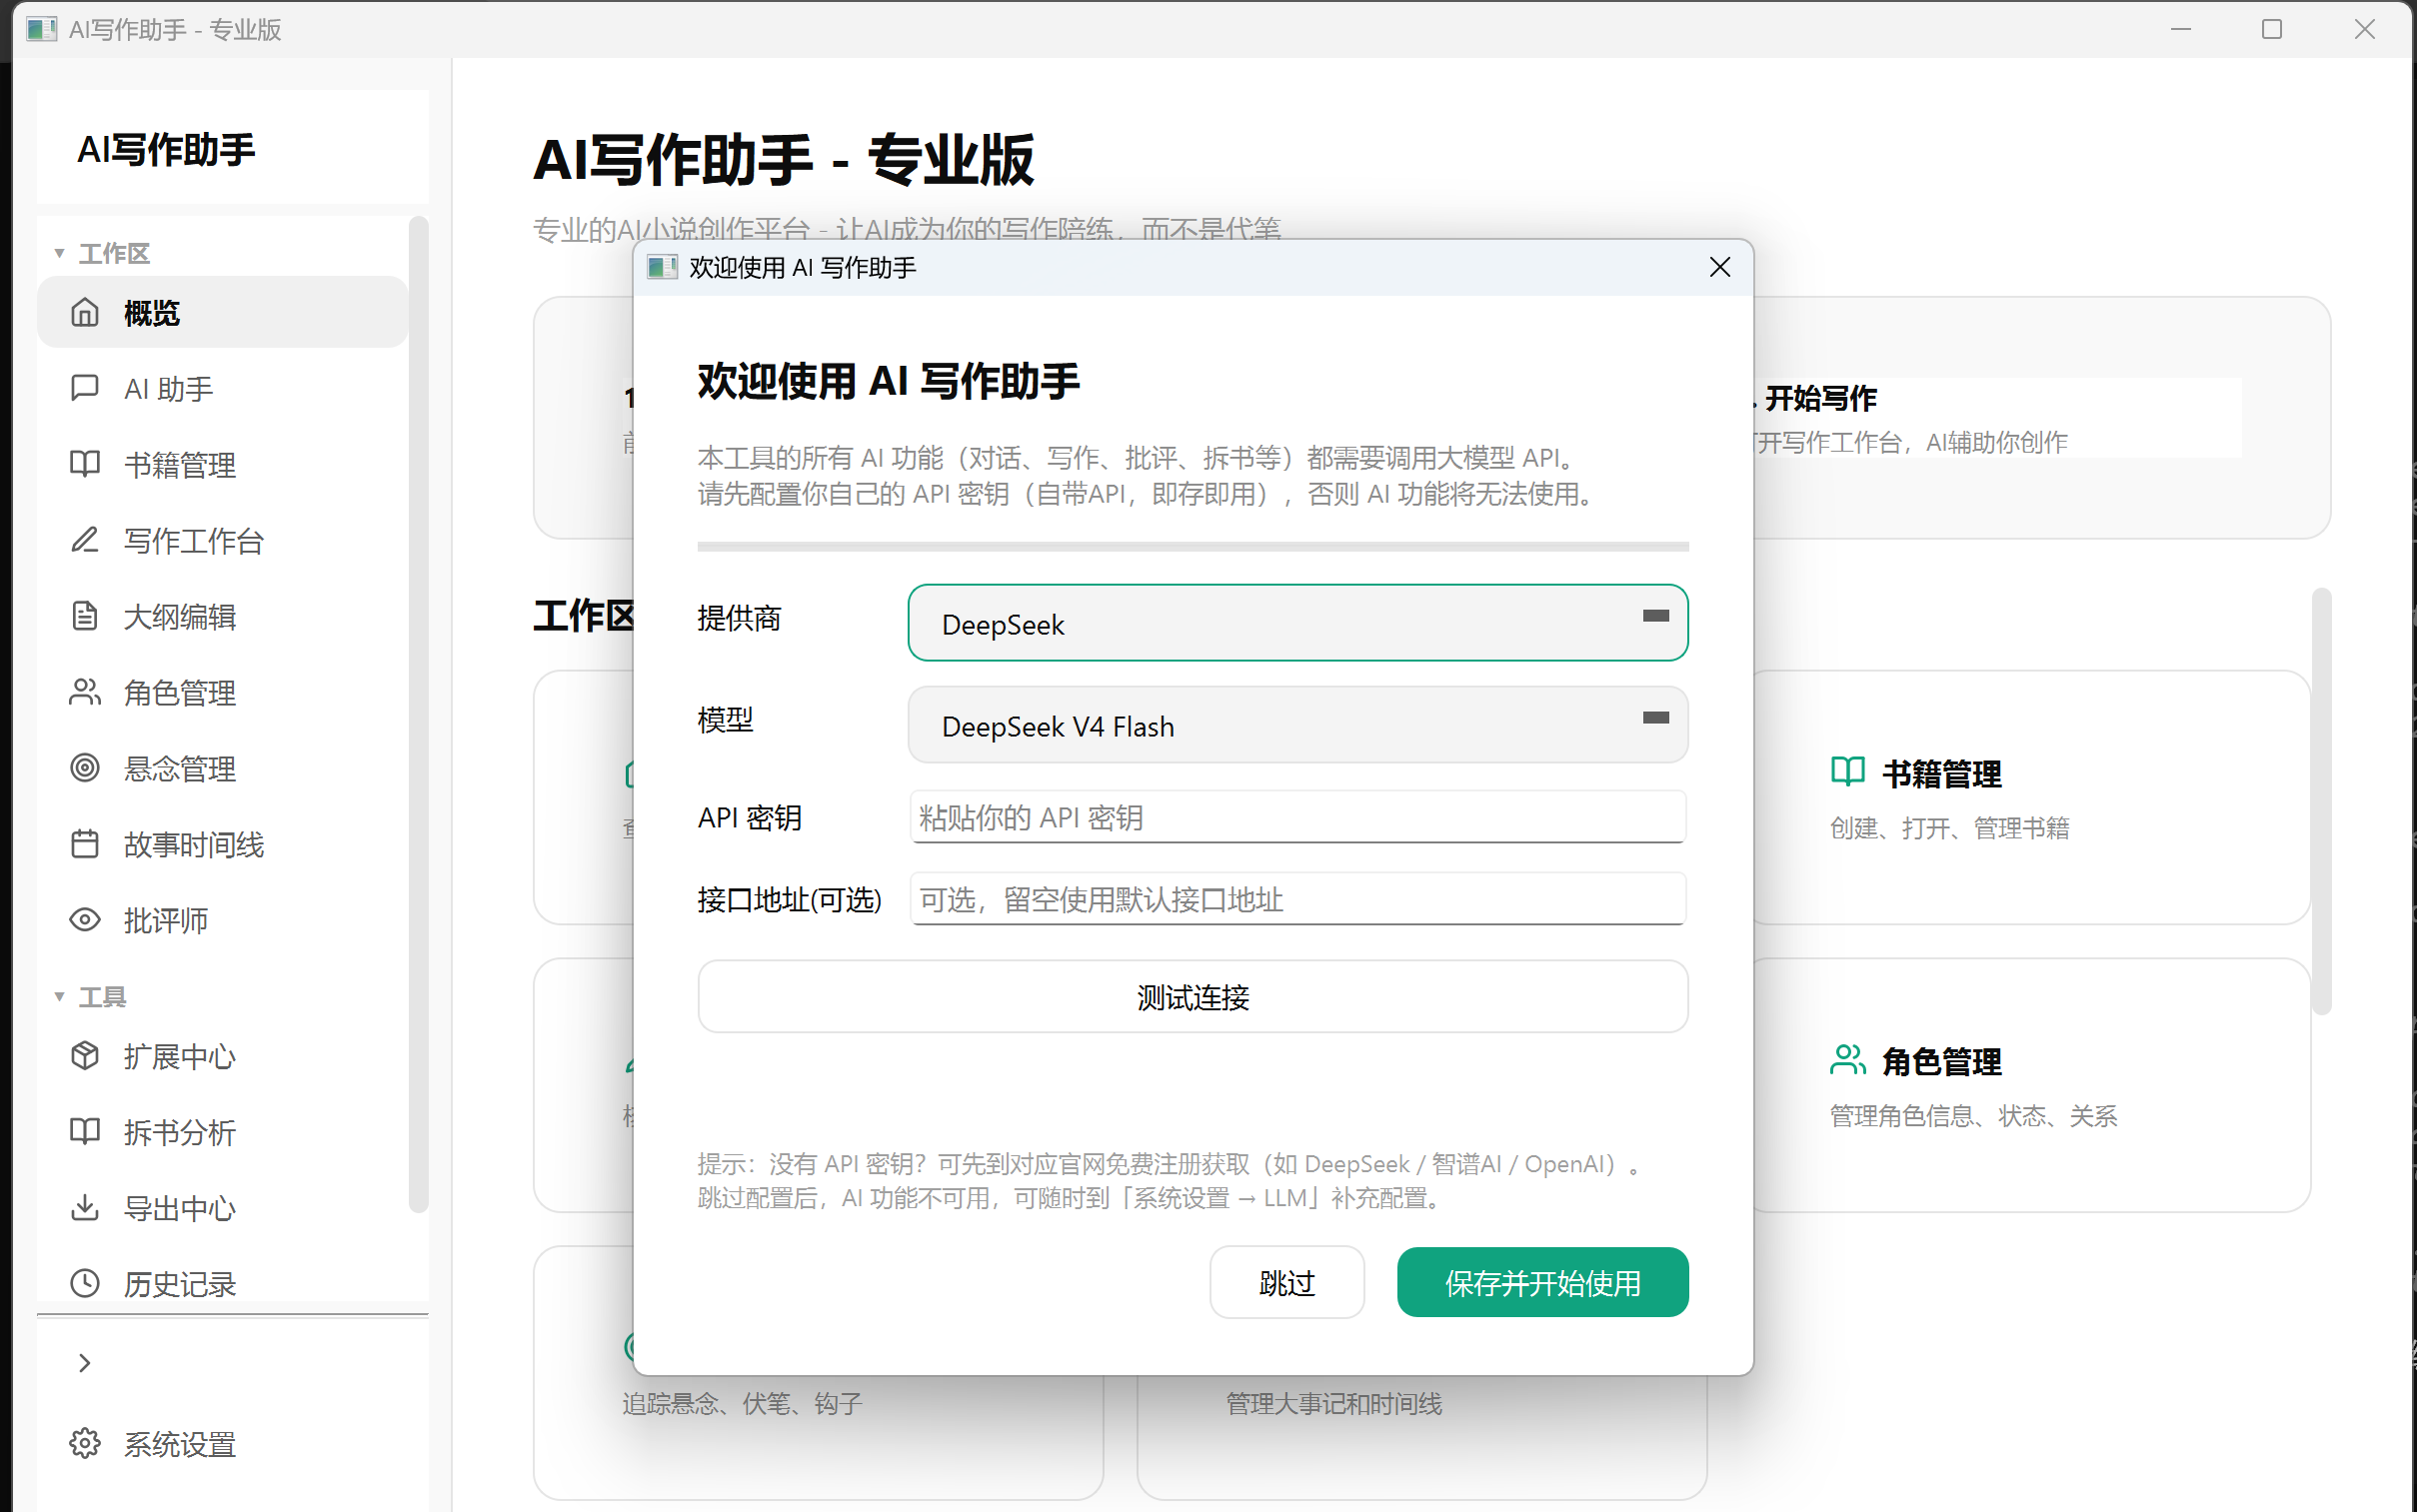2417x1512 pixels.
Task: Open AI 助手 in the sidebar
Action: [x=222, y=388]
